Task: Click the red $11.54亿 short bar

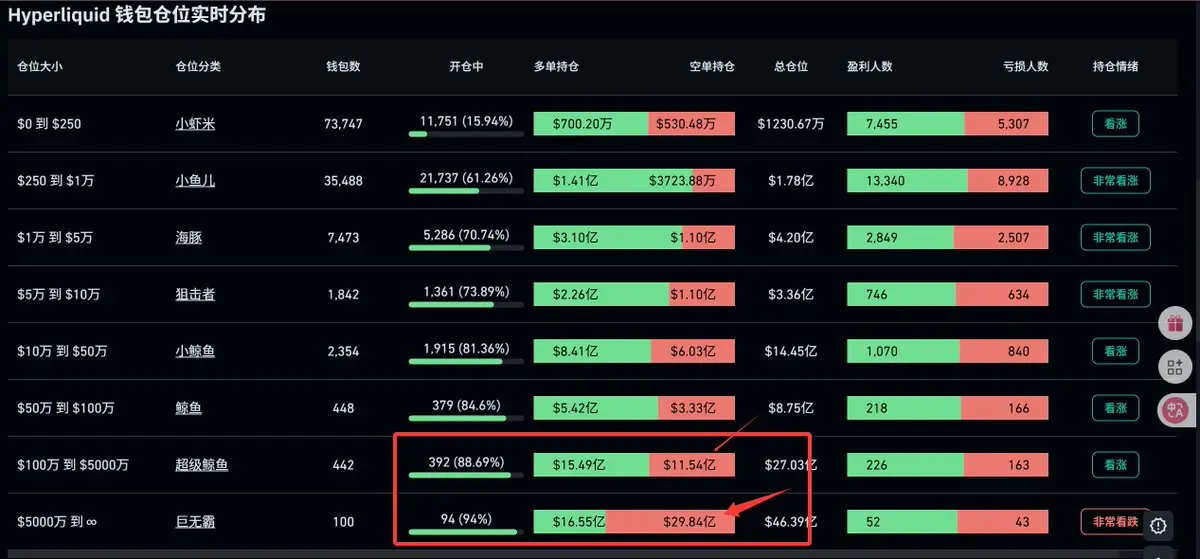Action: point(693,465)
